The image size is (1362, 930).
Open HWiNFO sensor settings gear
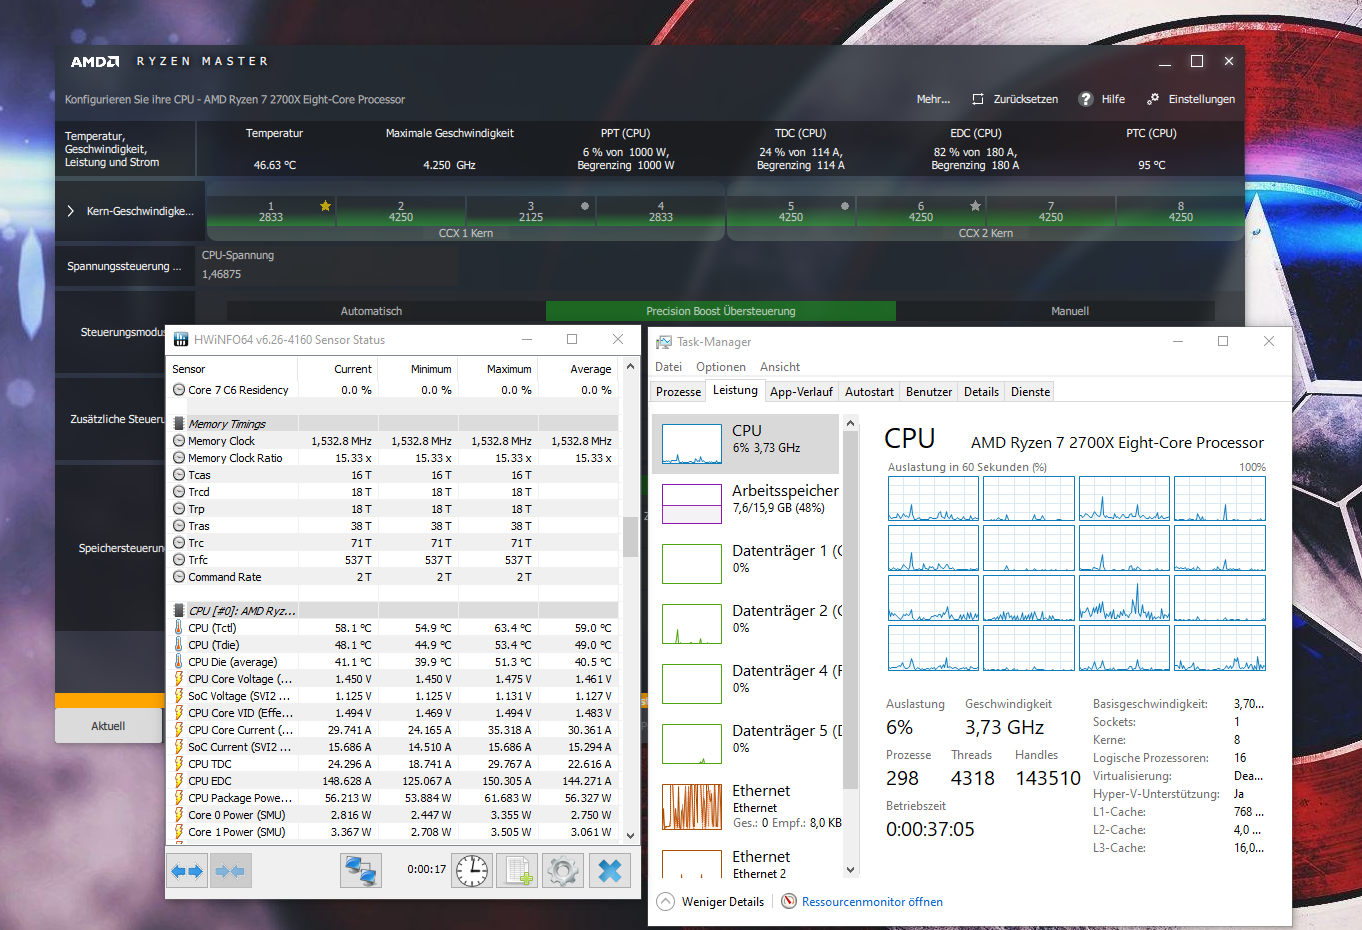click(563, 871)
